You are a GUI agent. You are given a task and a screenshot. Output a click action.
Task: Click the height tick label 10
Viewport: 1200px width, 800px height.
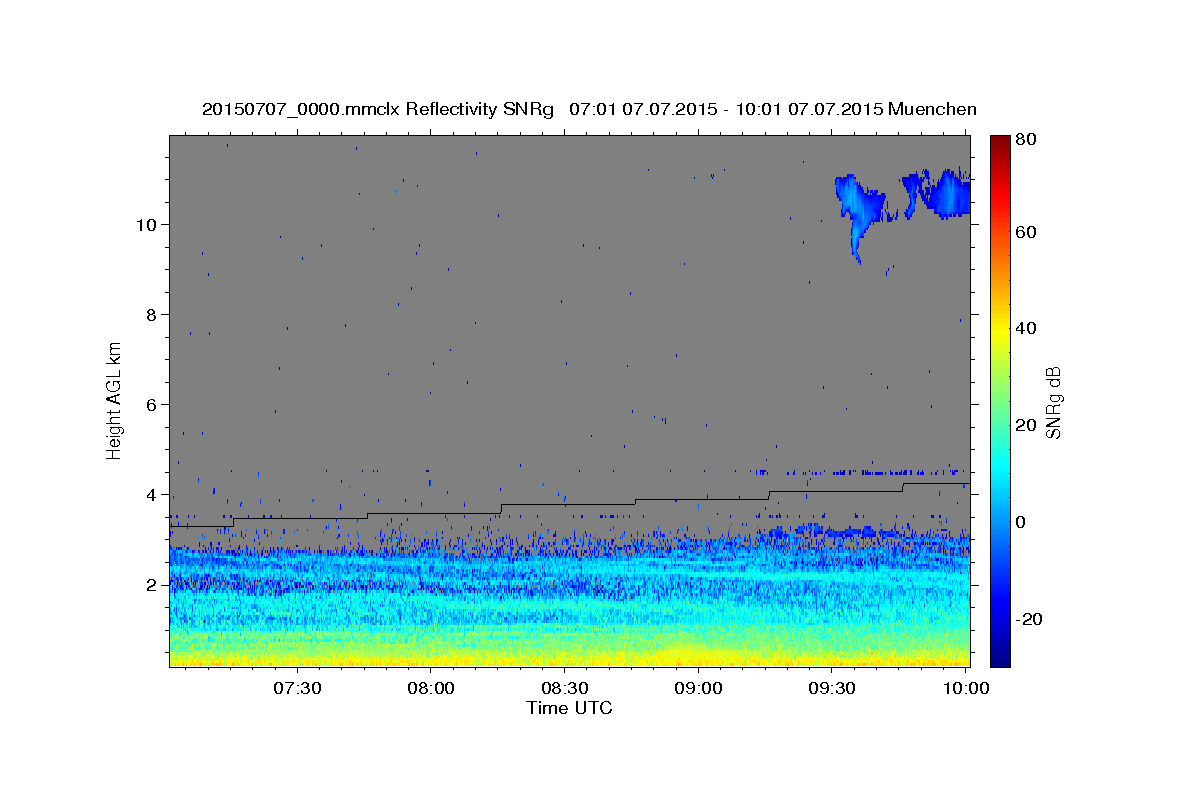point(147,224)
